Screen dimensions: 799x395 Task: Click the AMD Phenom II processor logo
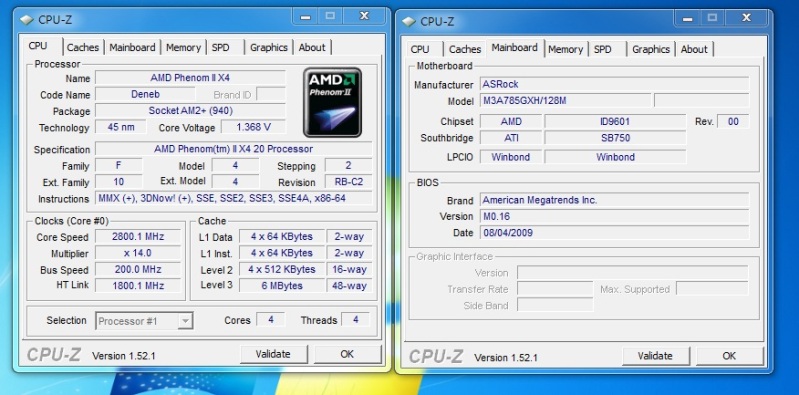tap(332, 102)
